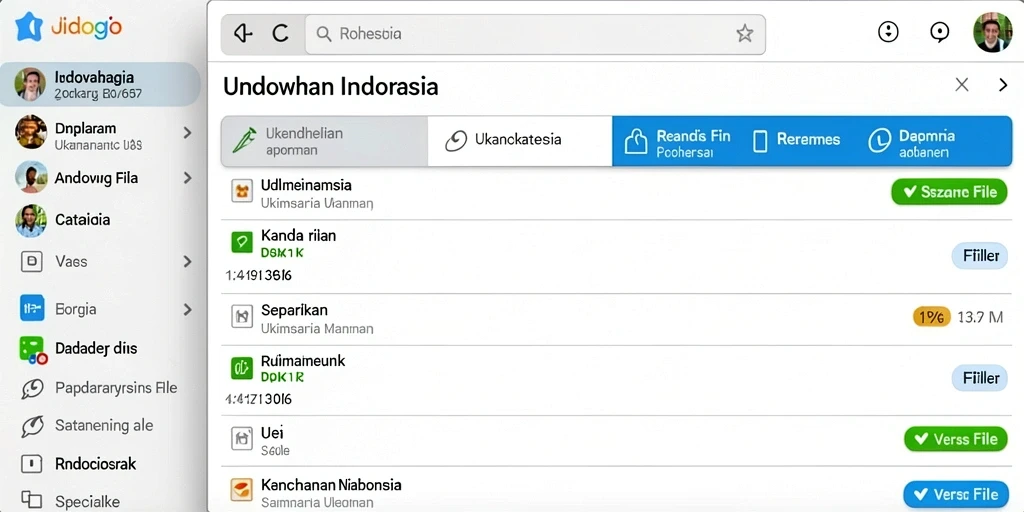The height and width of the screenshot is (512, 1024).
Task: Bookmark with the star icon
Action: point(744,33)
